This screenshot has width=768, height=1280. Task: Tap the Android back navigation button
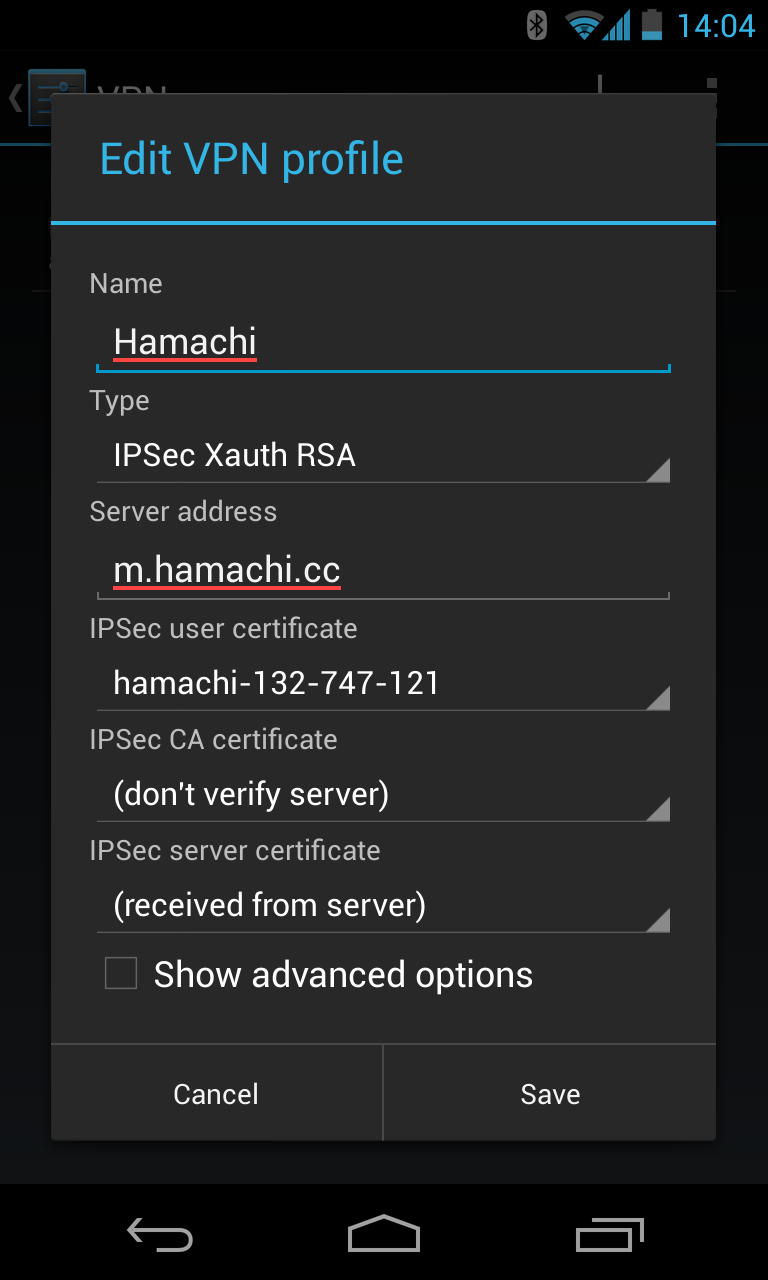(160, 1234)
